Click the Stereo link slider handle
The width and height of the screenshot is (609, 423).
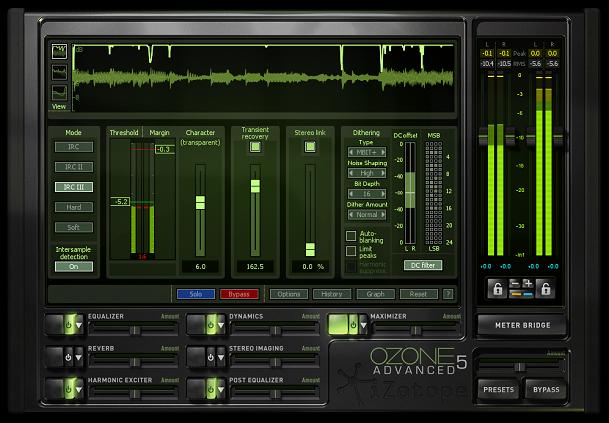pyautogui.click(x=310, y=249)
